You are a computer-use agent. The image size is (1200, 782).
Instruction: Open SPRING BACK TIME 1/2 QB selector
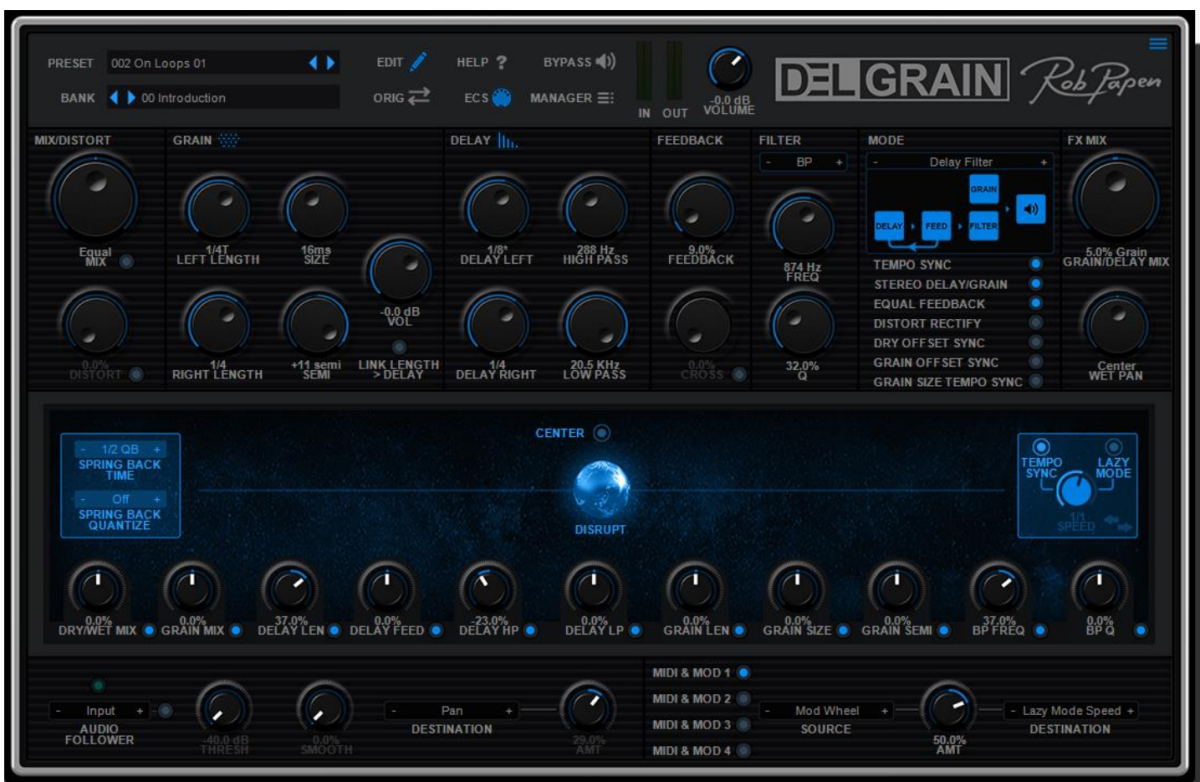119,450
